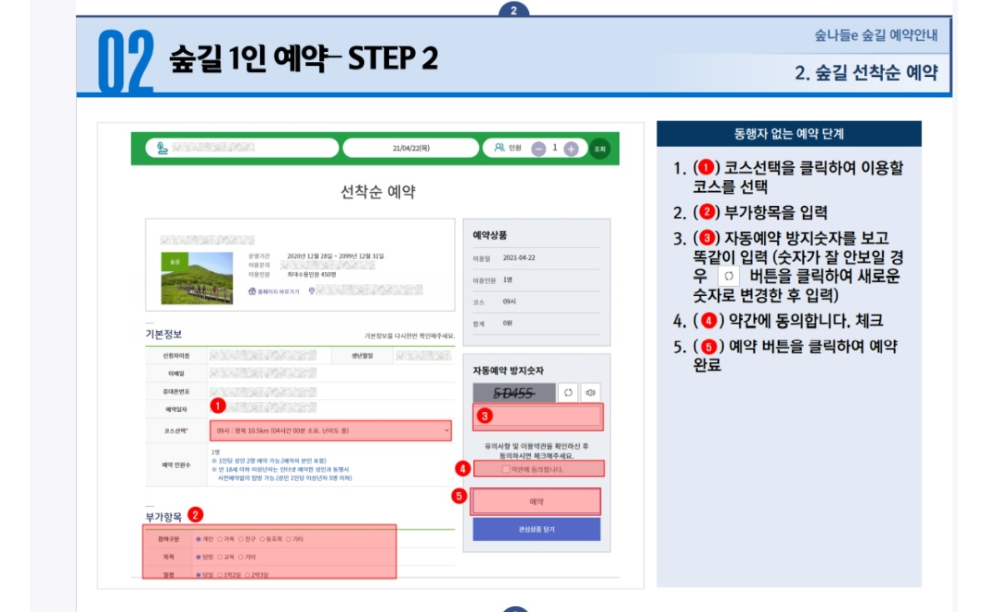The width and height of the screenshot is (988, 612).
Task: Click the 2. 숲길 선착순 예약 subtitle
Action: coord(866,73)
